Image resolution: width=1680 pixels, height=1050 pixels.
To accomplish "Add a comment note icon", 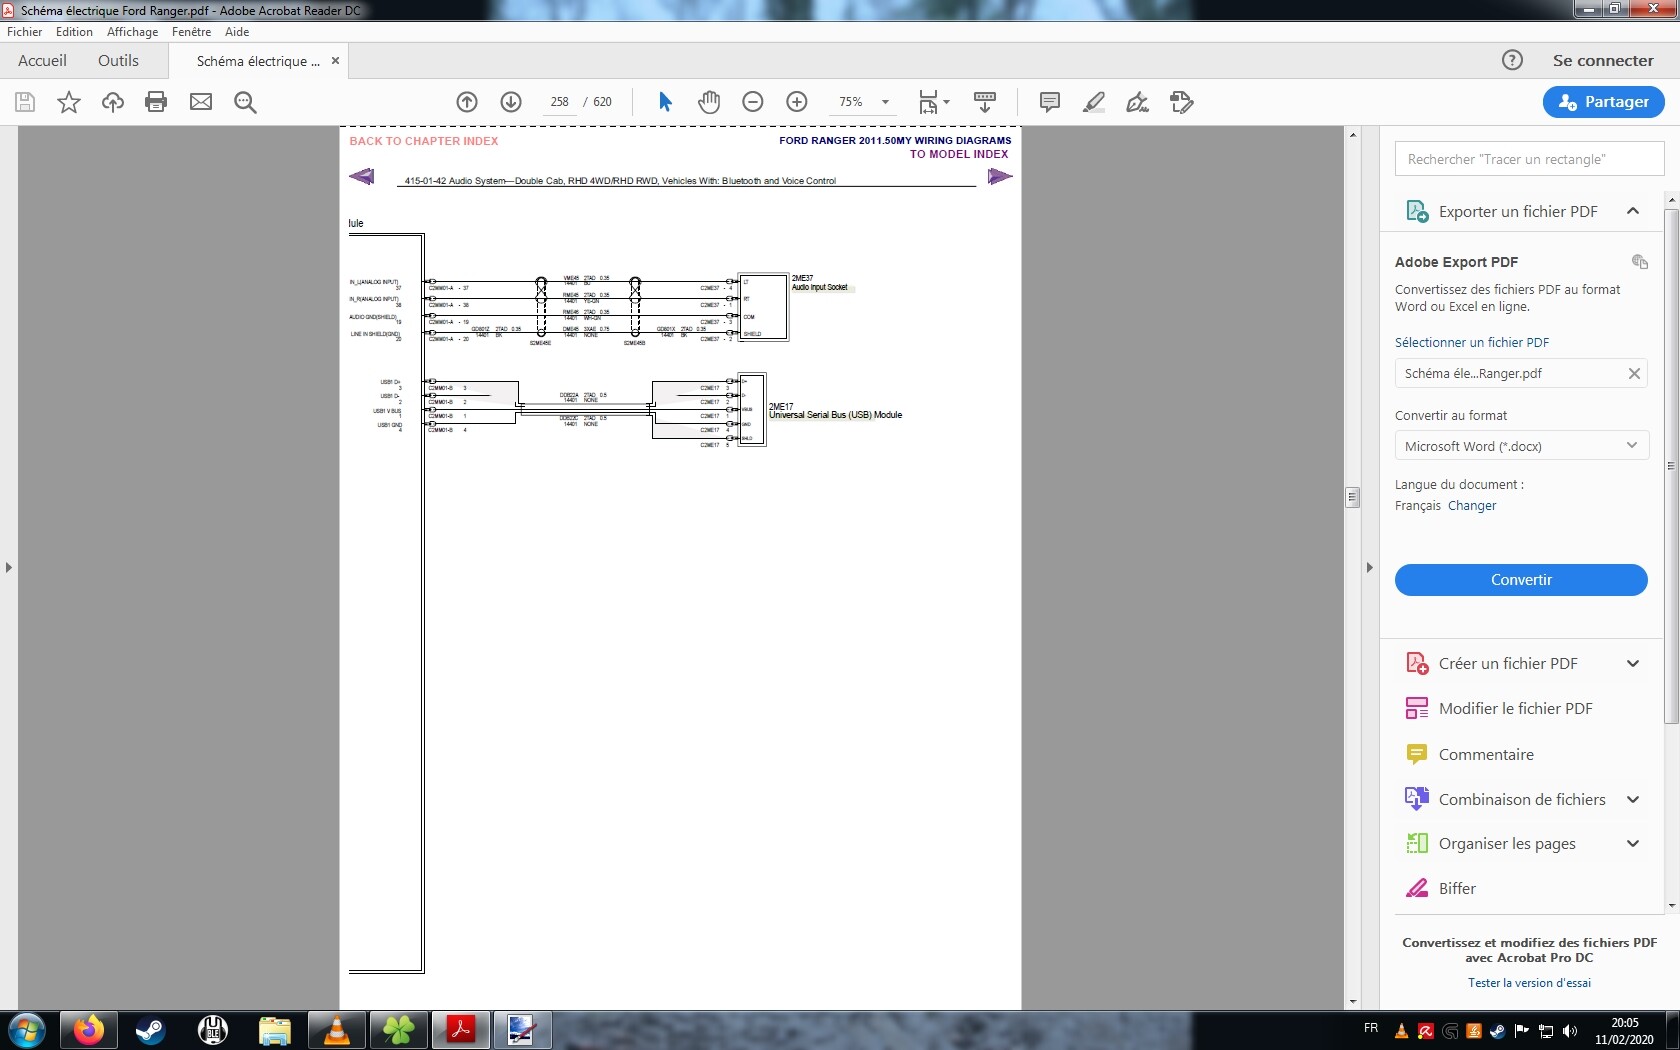I will (1050, 102).
